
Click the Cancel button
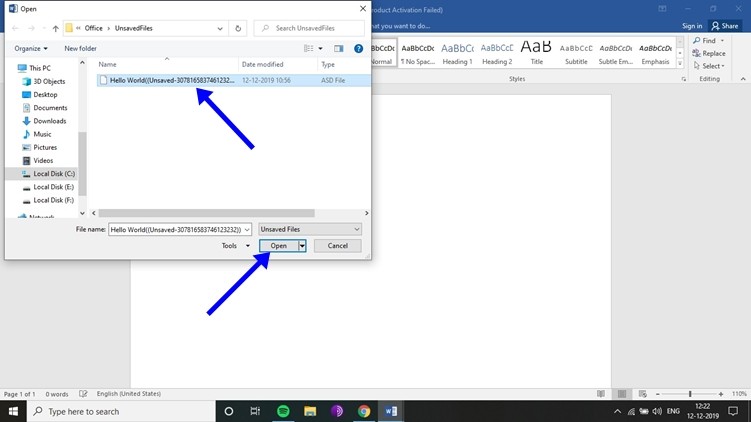[338, 246]
